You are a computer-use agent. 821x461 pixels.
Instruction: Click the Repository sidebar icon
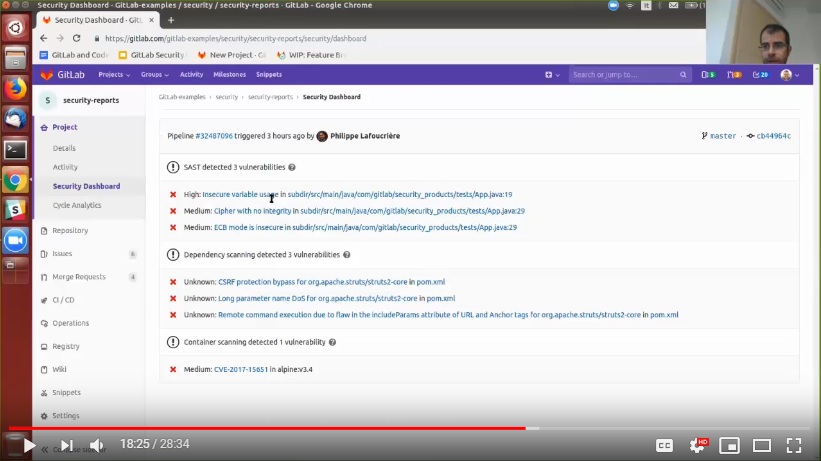click(x=44, y=230)
